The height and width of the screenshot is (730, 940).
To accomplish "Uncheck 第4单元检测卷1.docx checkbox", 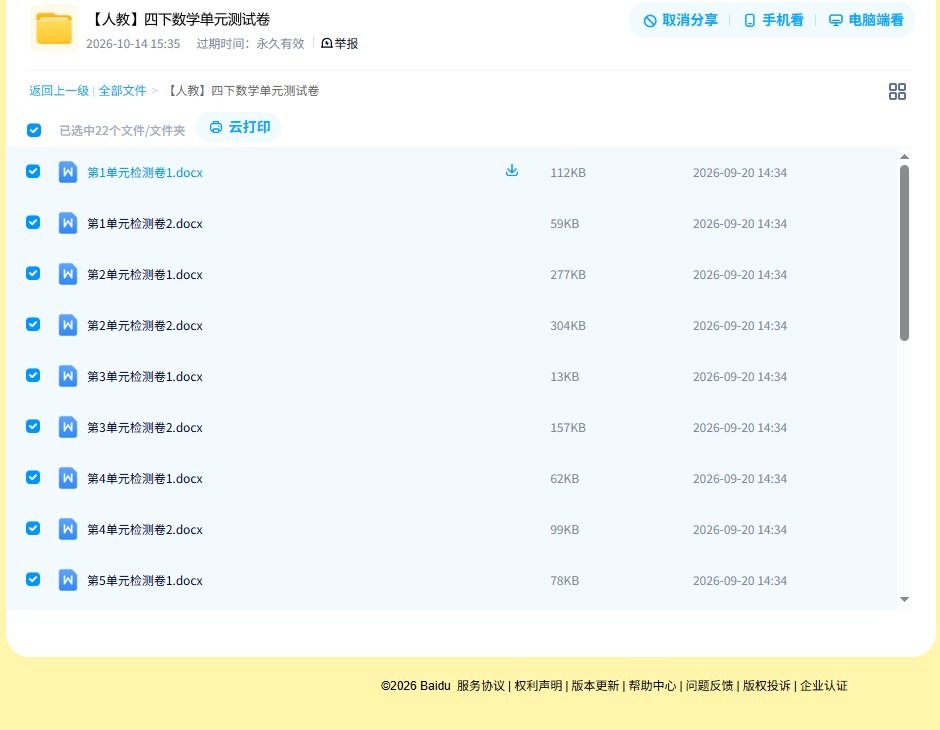I will (x=33, y=477).
